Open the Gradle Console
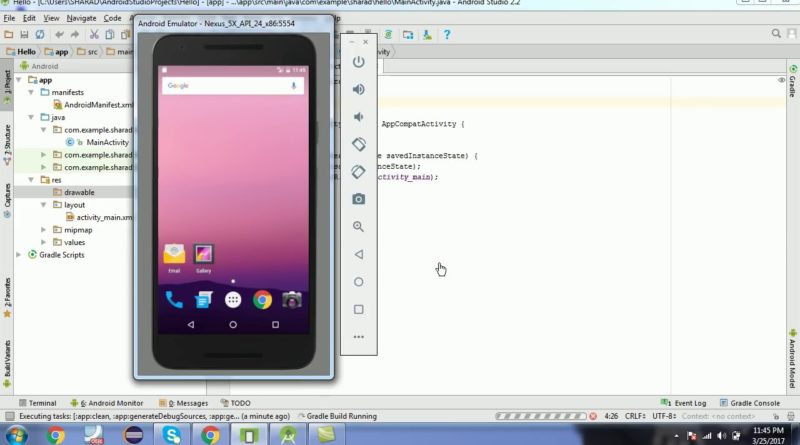Viewport: 800px width, 445px height. click(x=750, y=403)
